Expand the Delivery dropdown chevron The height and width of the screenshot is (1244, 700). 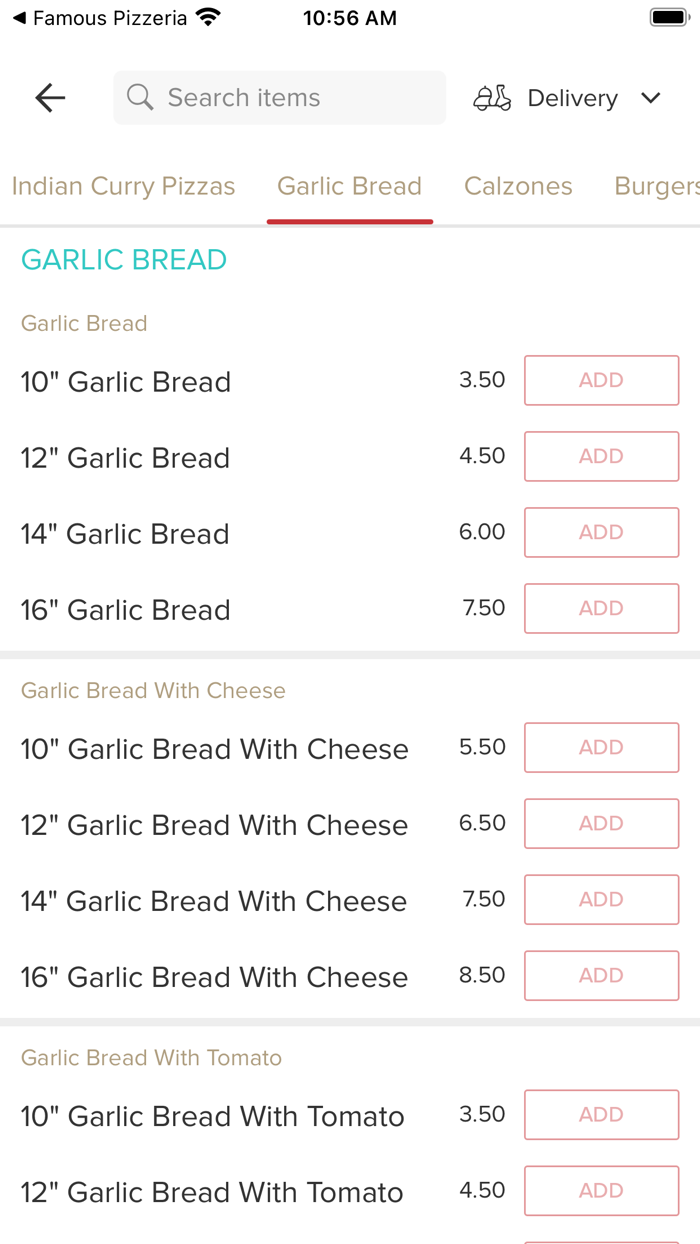(651, 98)
